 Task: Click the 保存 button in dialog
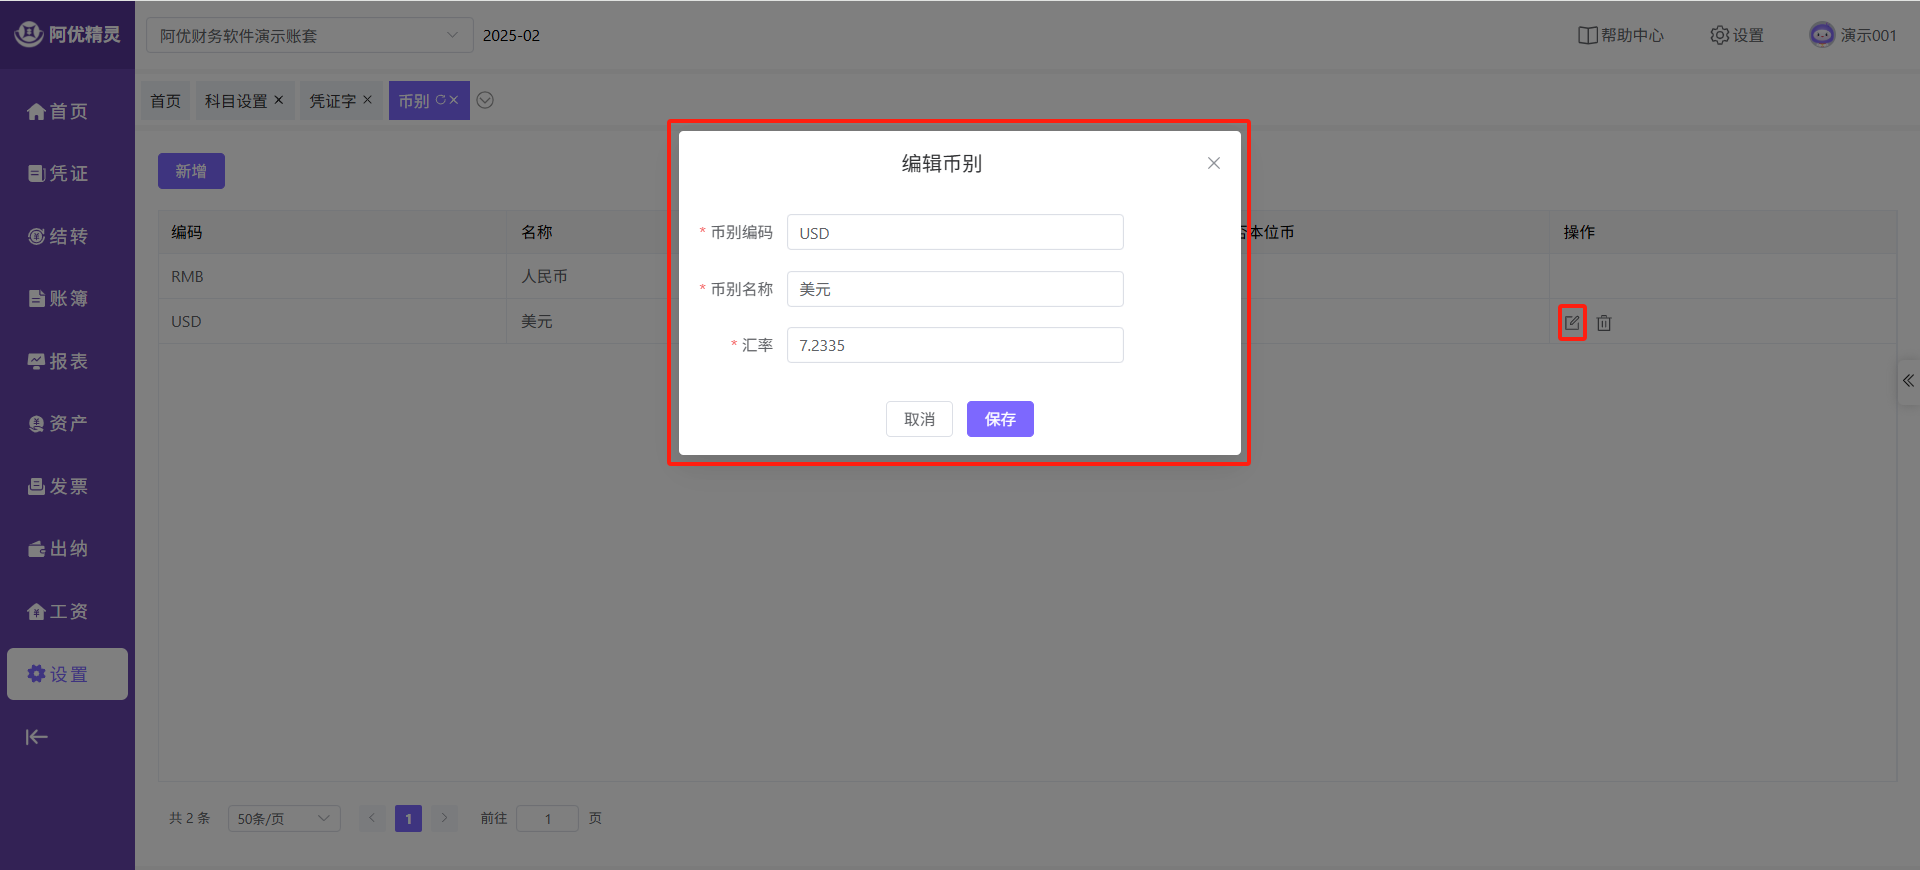click(x=1000, y=419)
